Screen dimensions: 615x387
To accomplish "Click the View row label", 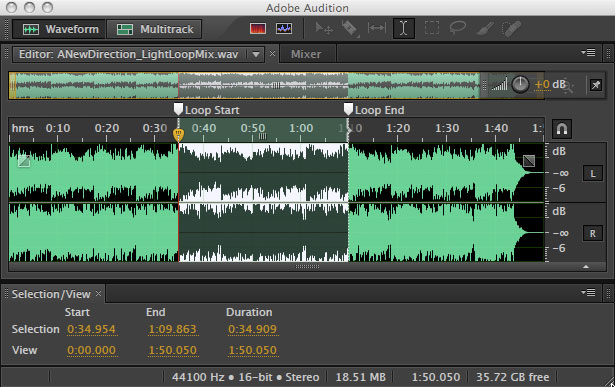I will [x=24, y=350].
